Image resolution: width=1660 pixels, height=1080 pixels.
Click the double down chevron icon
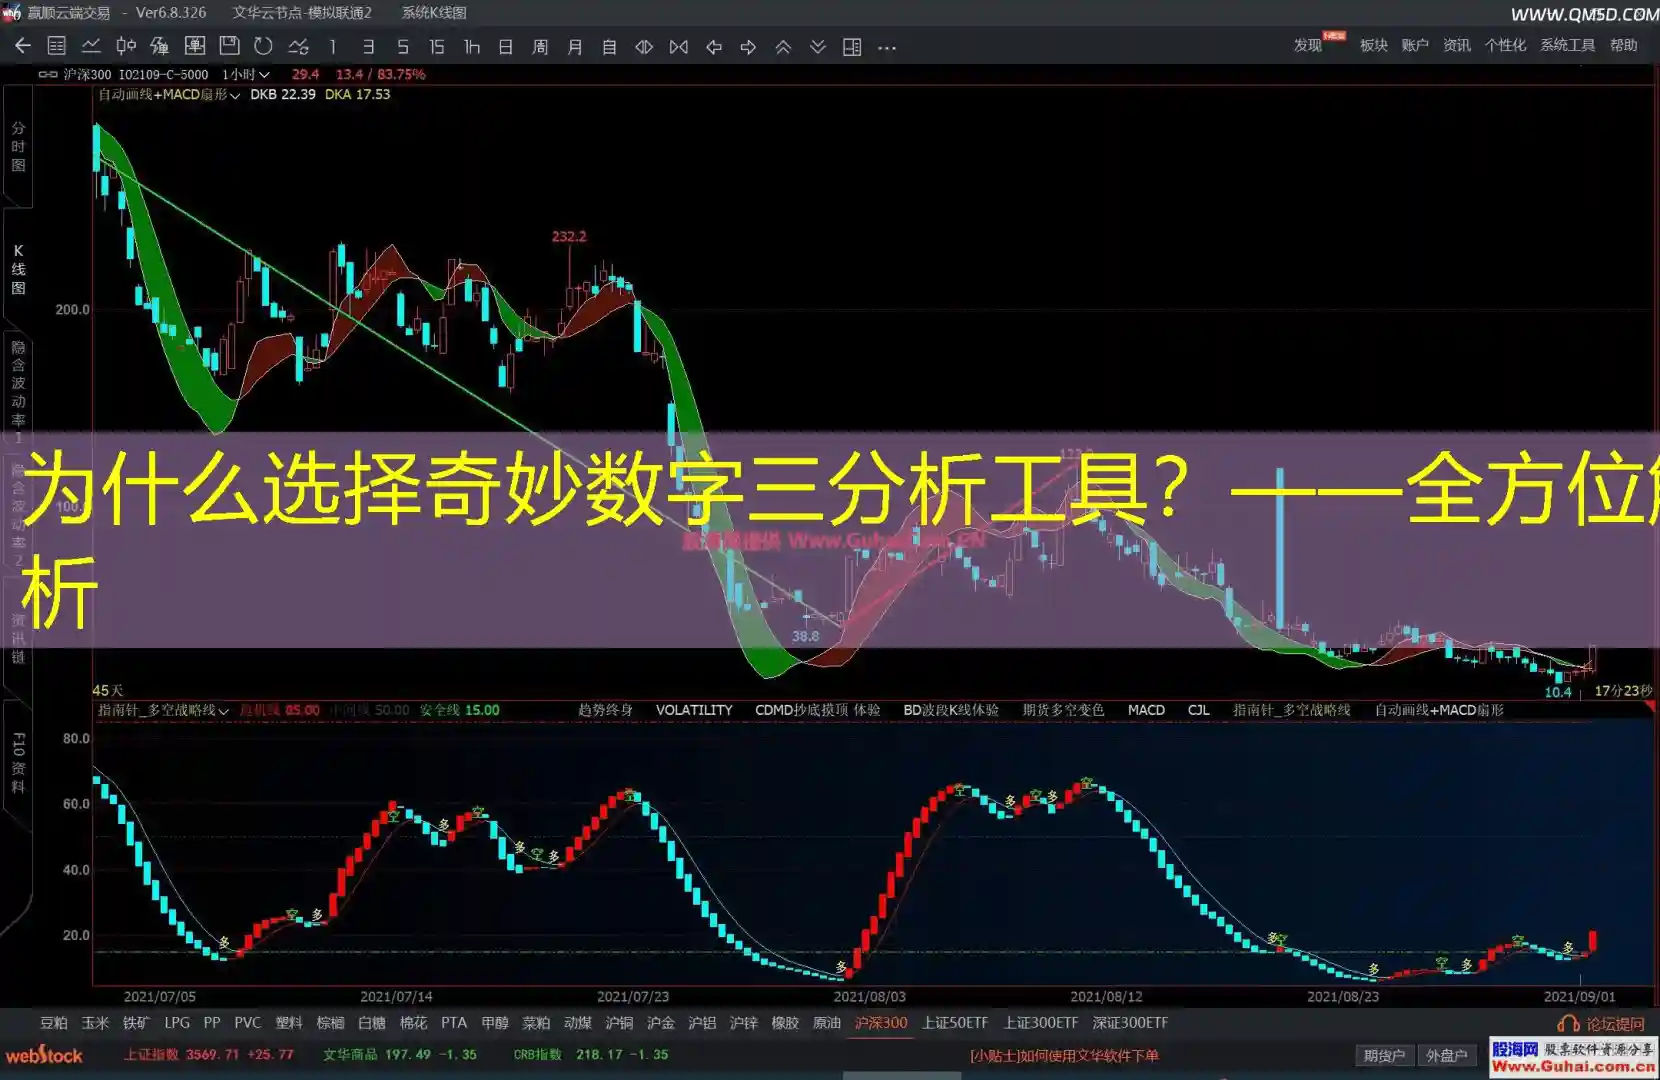[x=818, y=46]
